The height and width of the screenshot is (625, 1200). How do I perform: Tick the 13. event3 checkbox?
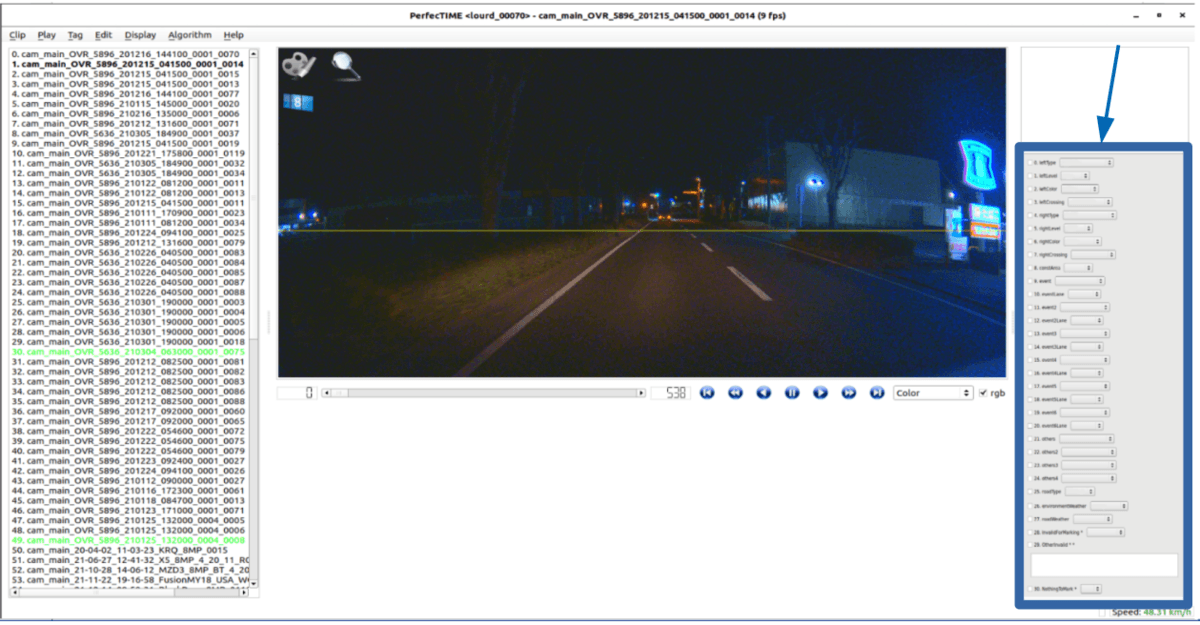coord(1030,333)
